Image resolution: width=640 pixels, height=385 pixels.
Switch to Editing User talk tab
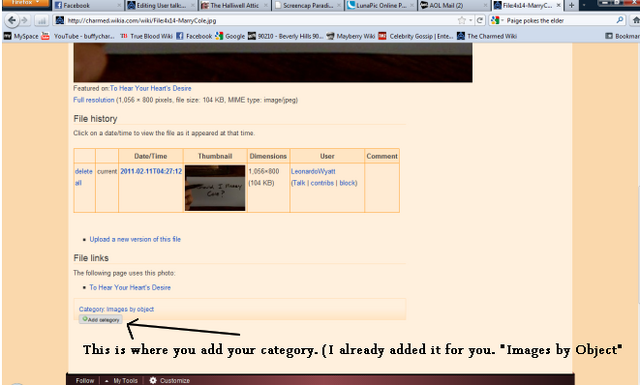tap(161, 5)
